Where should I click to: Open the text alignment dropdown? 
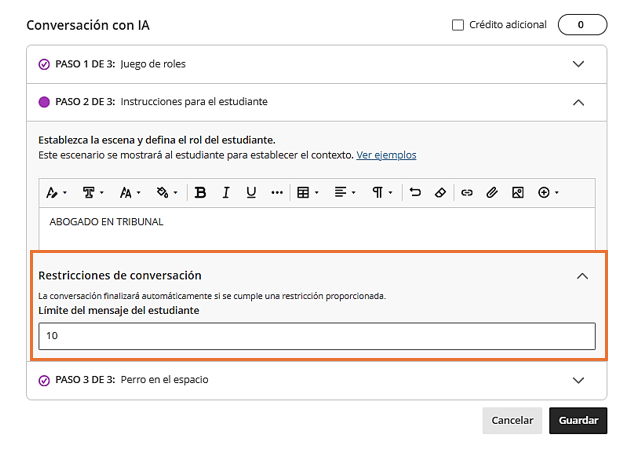pos(344,192)
